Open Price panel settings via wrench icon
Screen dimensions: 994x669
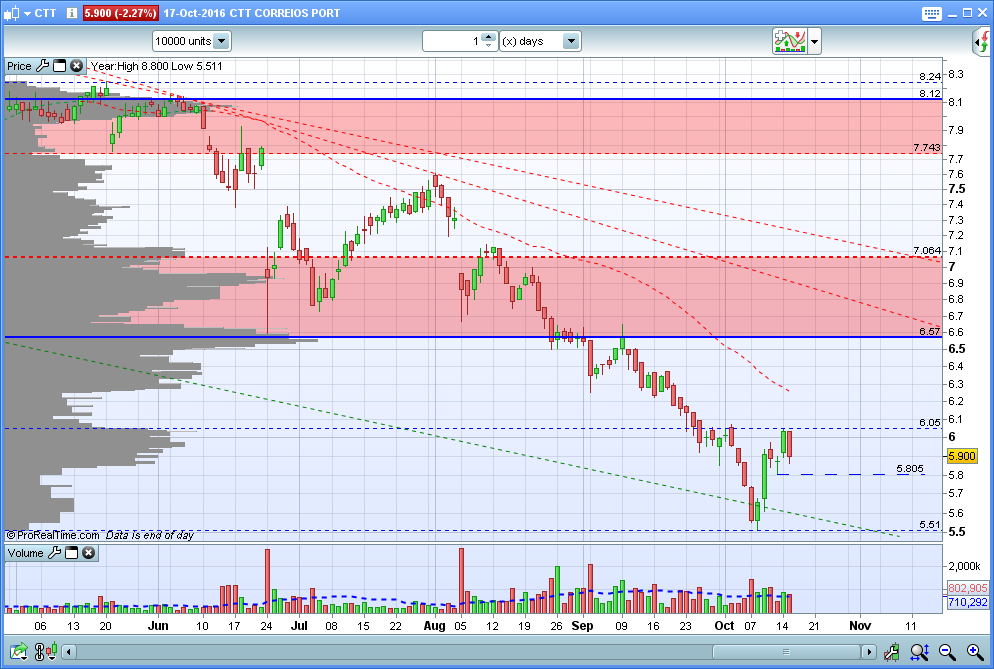[x=42, y=65]
